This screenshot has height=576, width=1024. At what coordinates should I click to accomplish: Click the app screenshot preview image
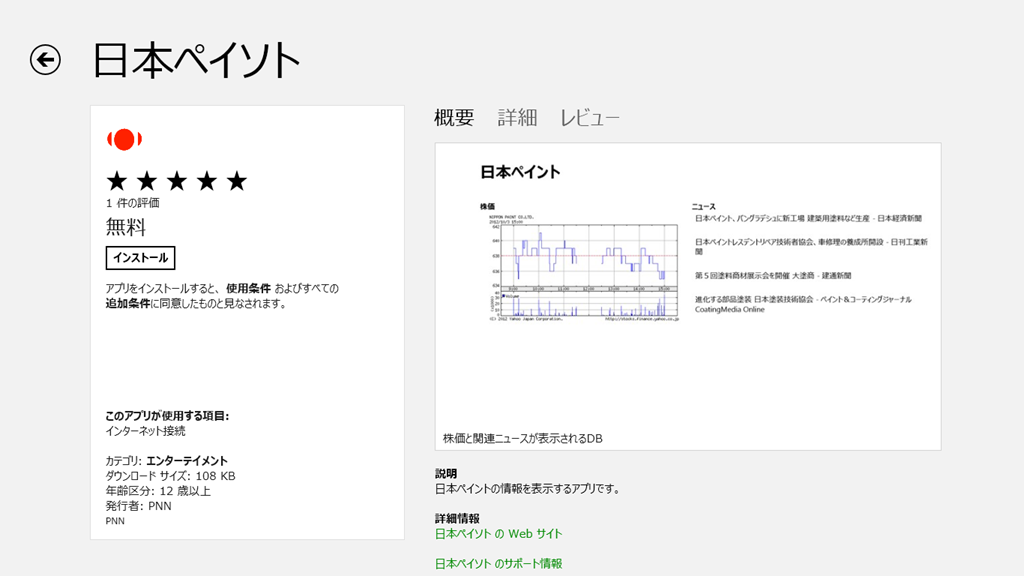[688, 296]
